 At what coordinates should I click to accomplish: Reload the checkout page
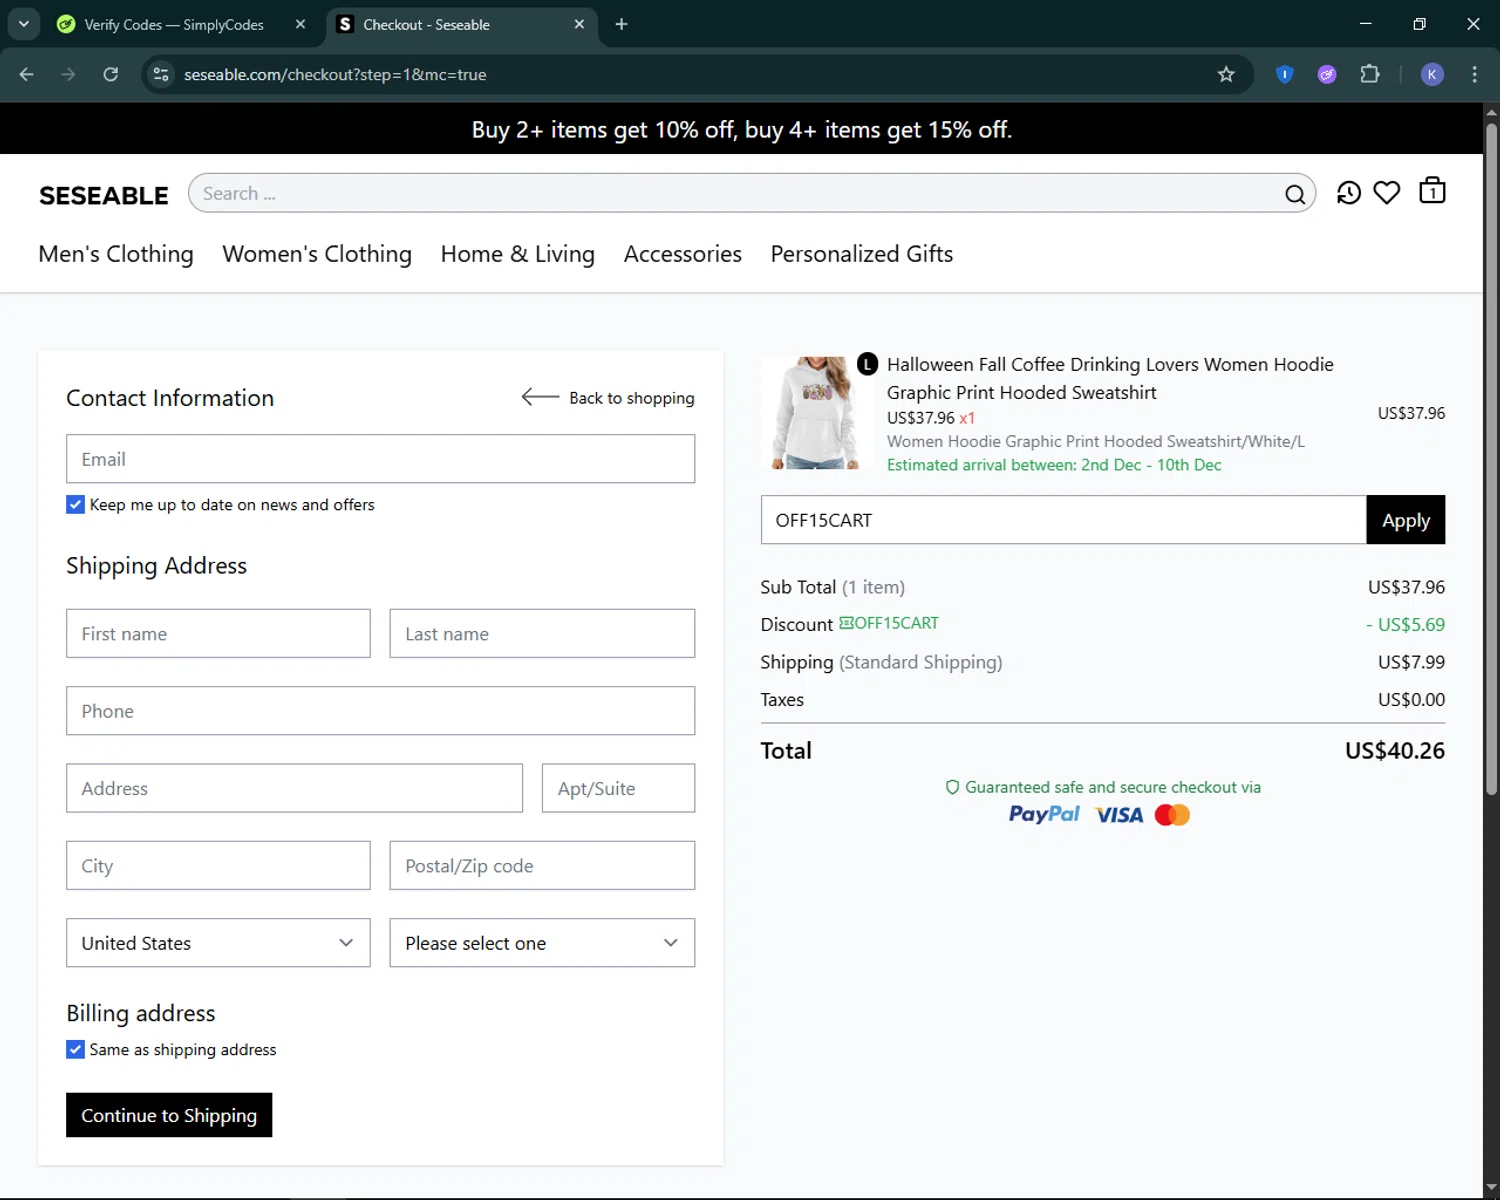(111, 75)
